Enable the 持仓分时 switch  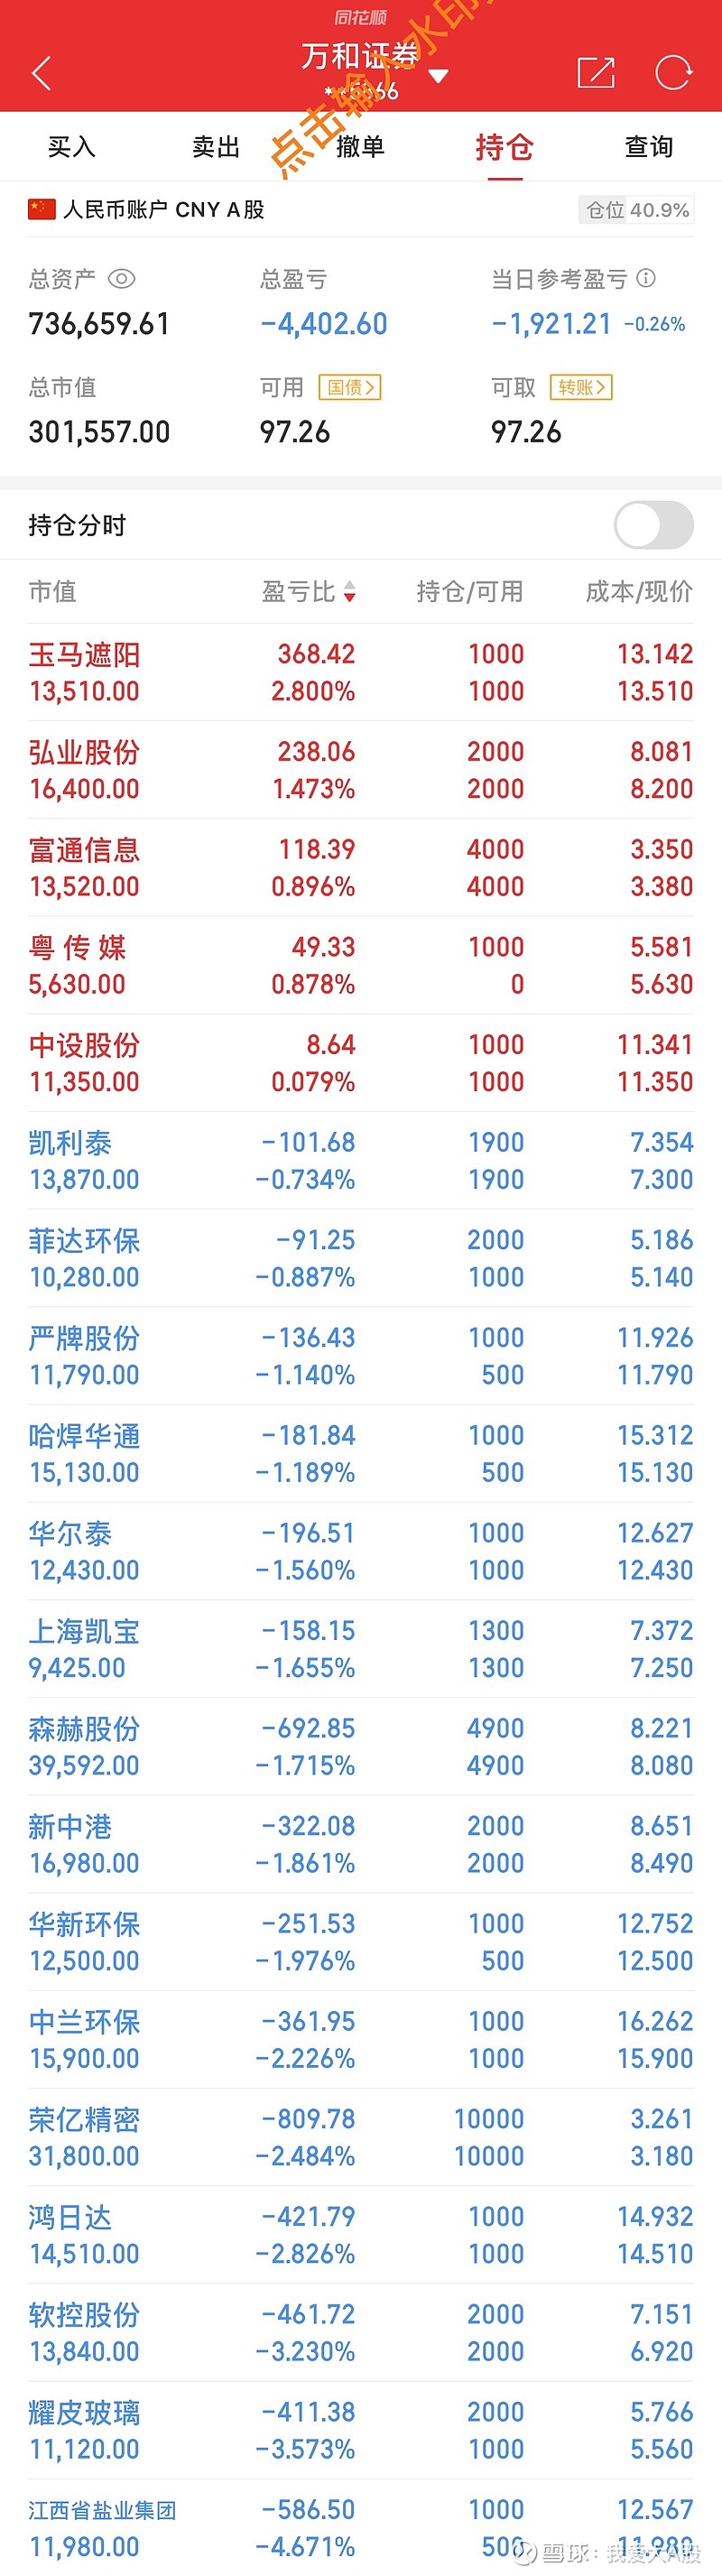click(x=653, y=525)
